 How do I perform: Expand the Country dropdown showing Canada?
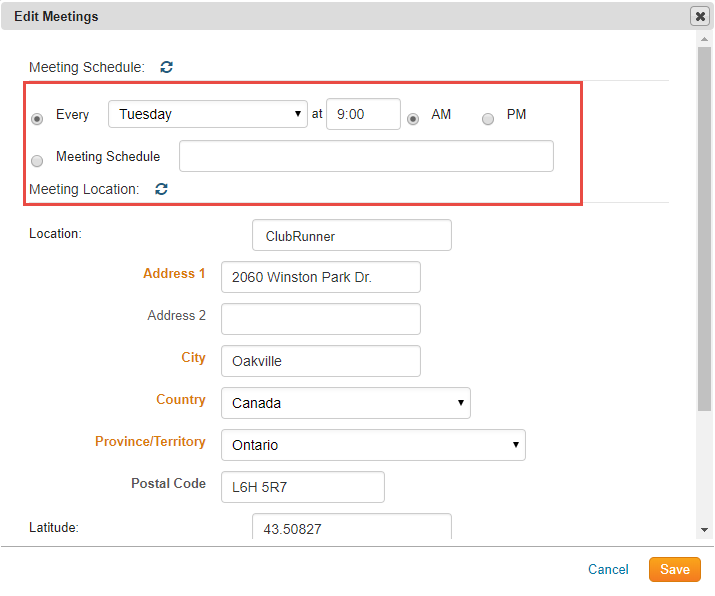(x=345, y=403)
